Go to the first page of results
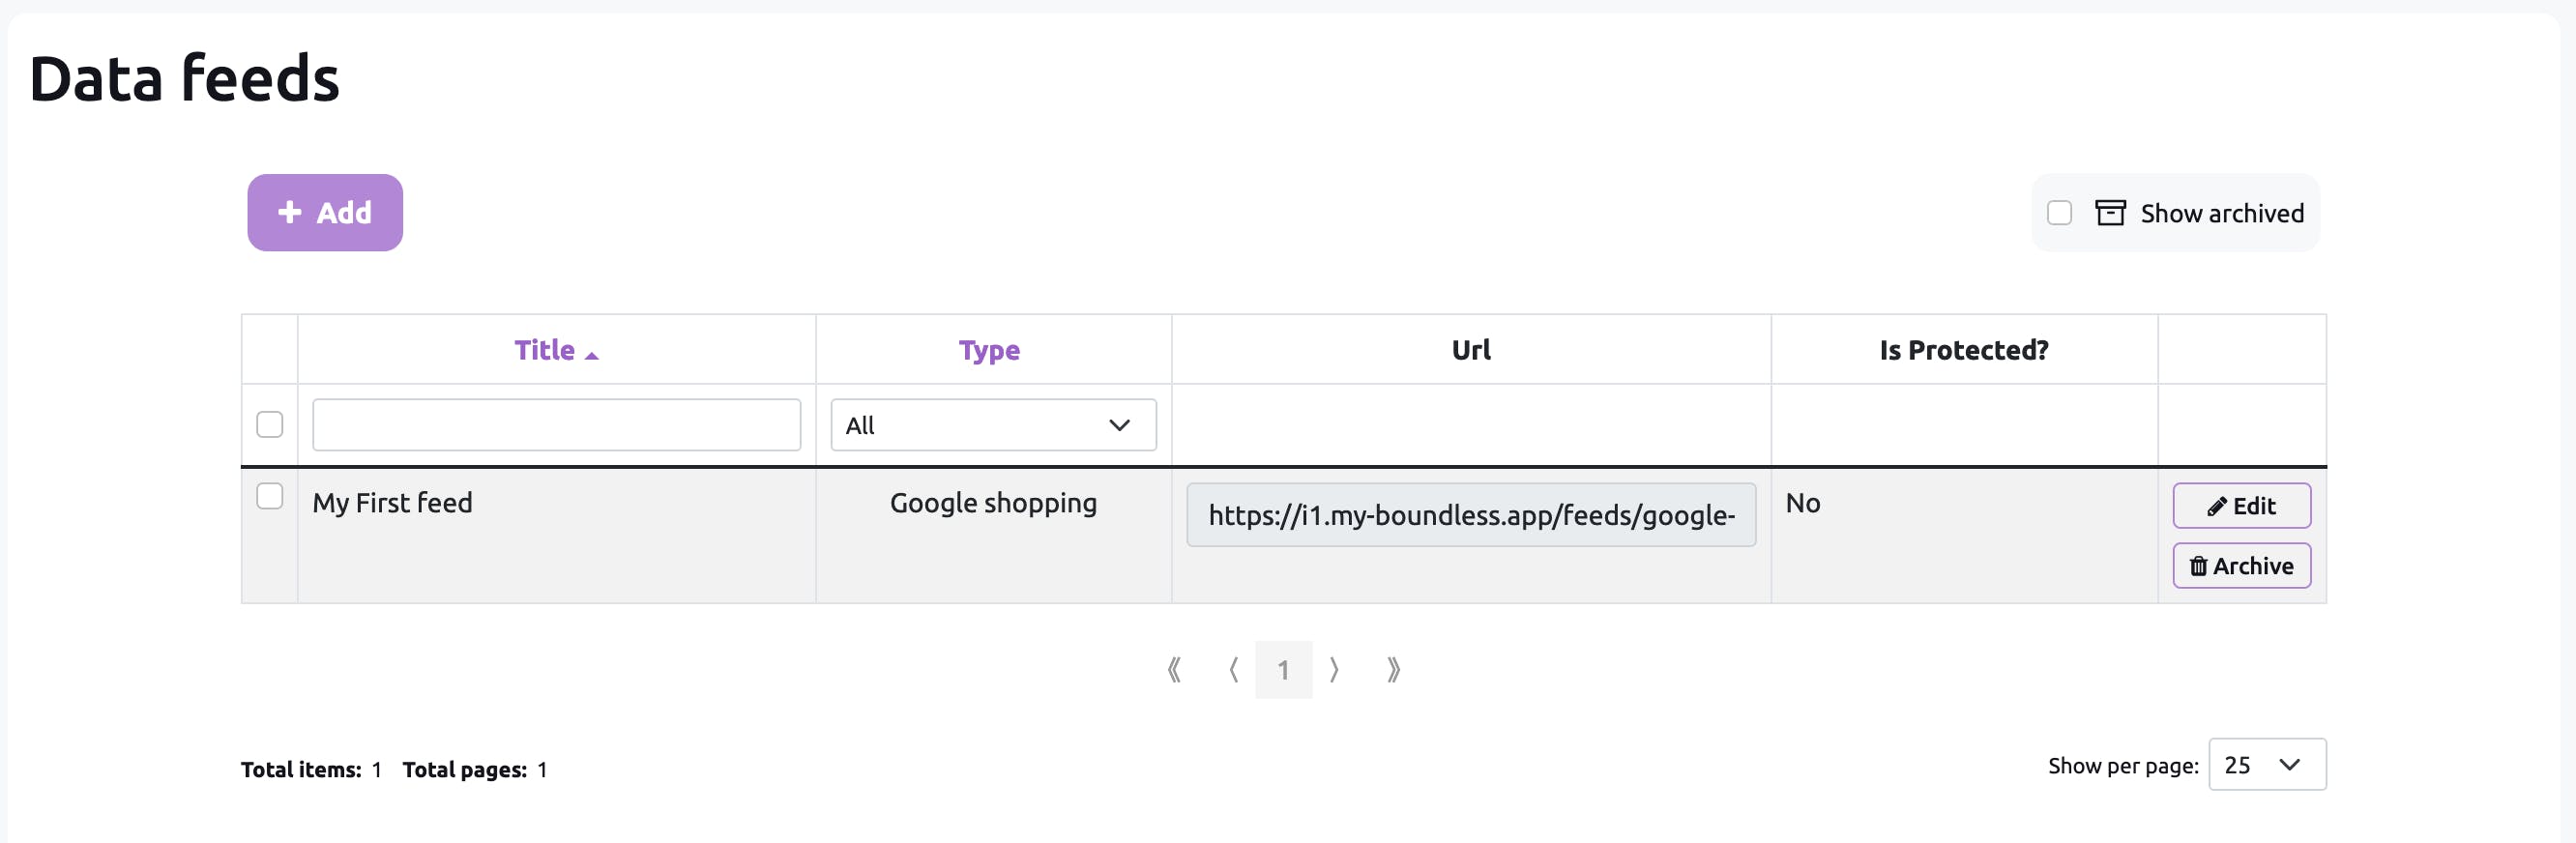Screen dimensions: 2576x843 pyautogui.click(x=1174, y=670)
